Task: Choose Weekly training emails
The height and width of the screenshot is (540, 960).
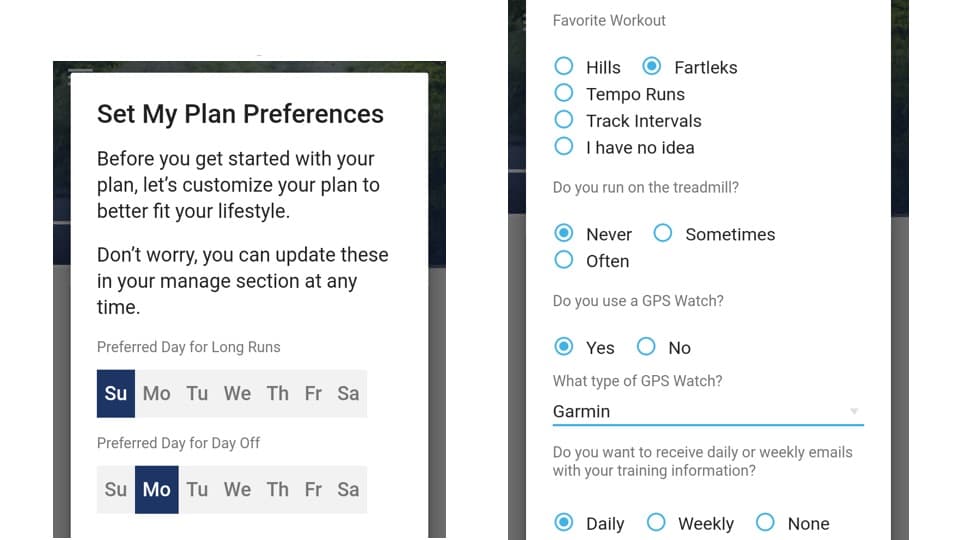Action: pyautogui.click(x=656, y=522)
